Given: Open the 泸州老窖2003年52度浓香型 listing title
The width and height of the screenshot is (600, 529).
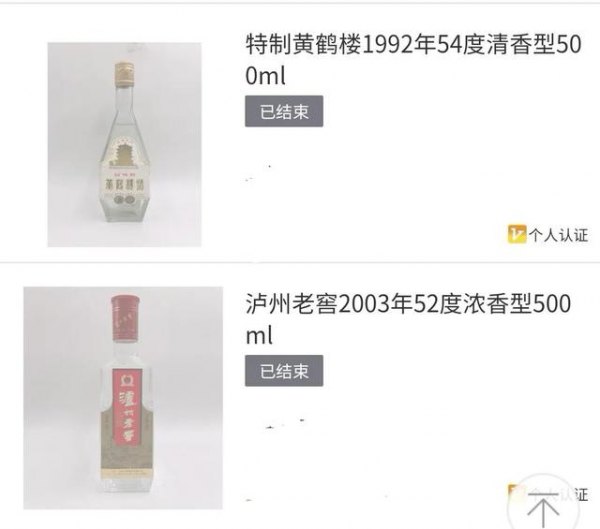Looking at the screenshot, I should 408,319.
